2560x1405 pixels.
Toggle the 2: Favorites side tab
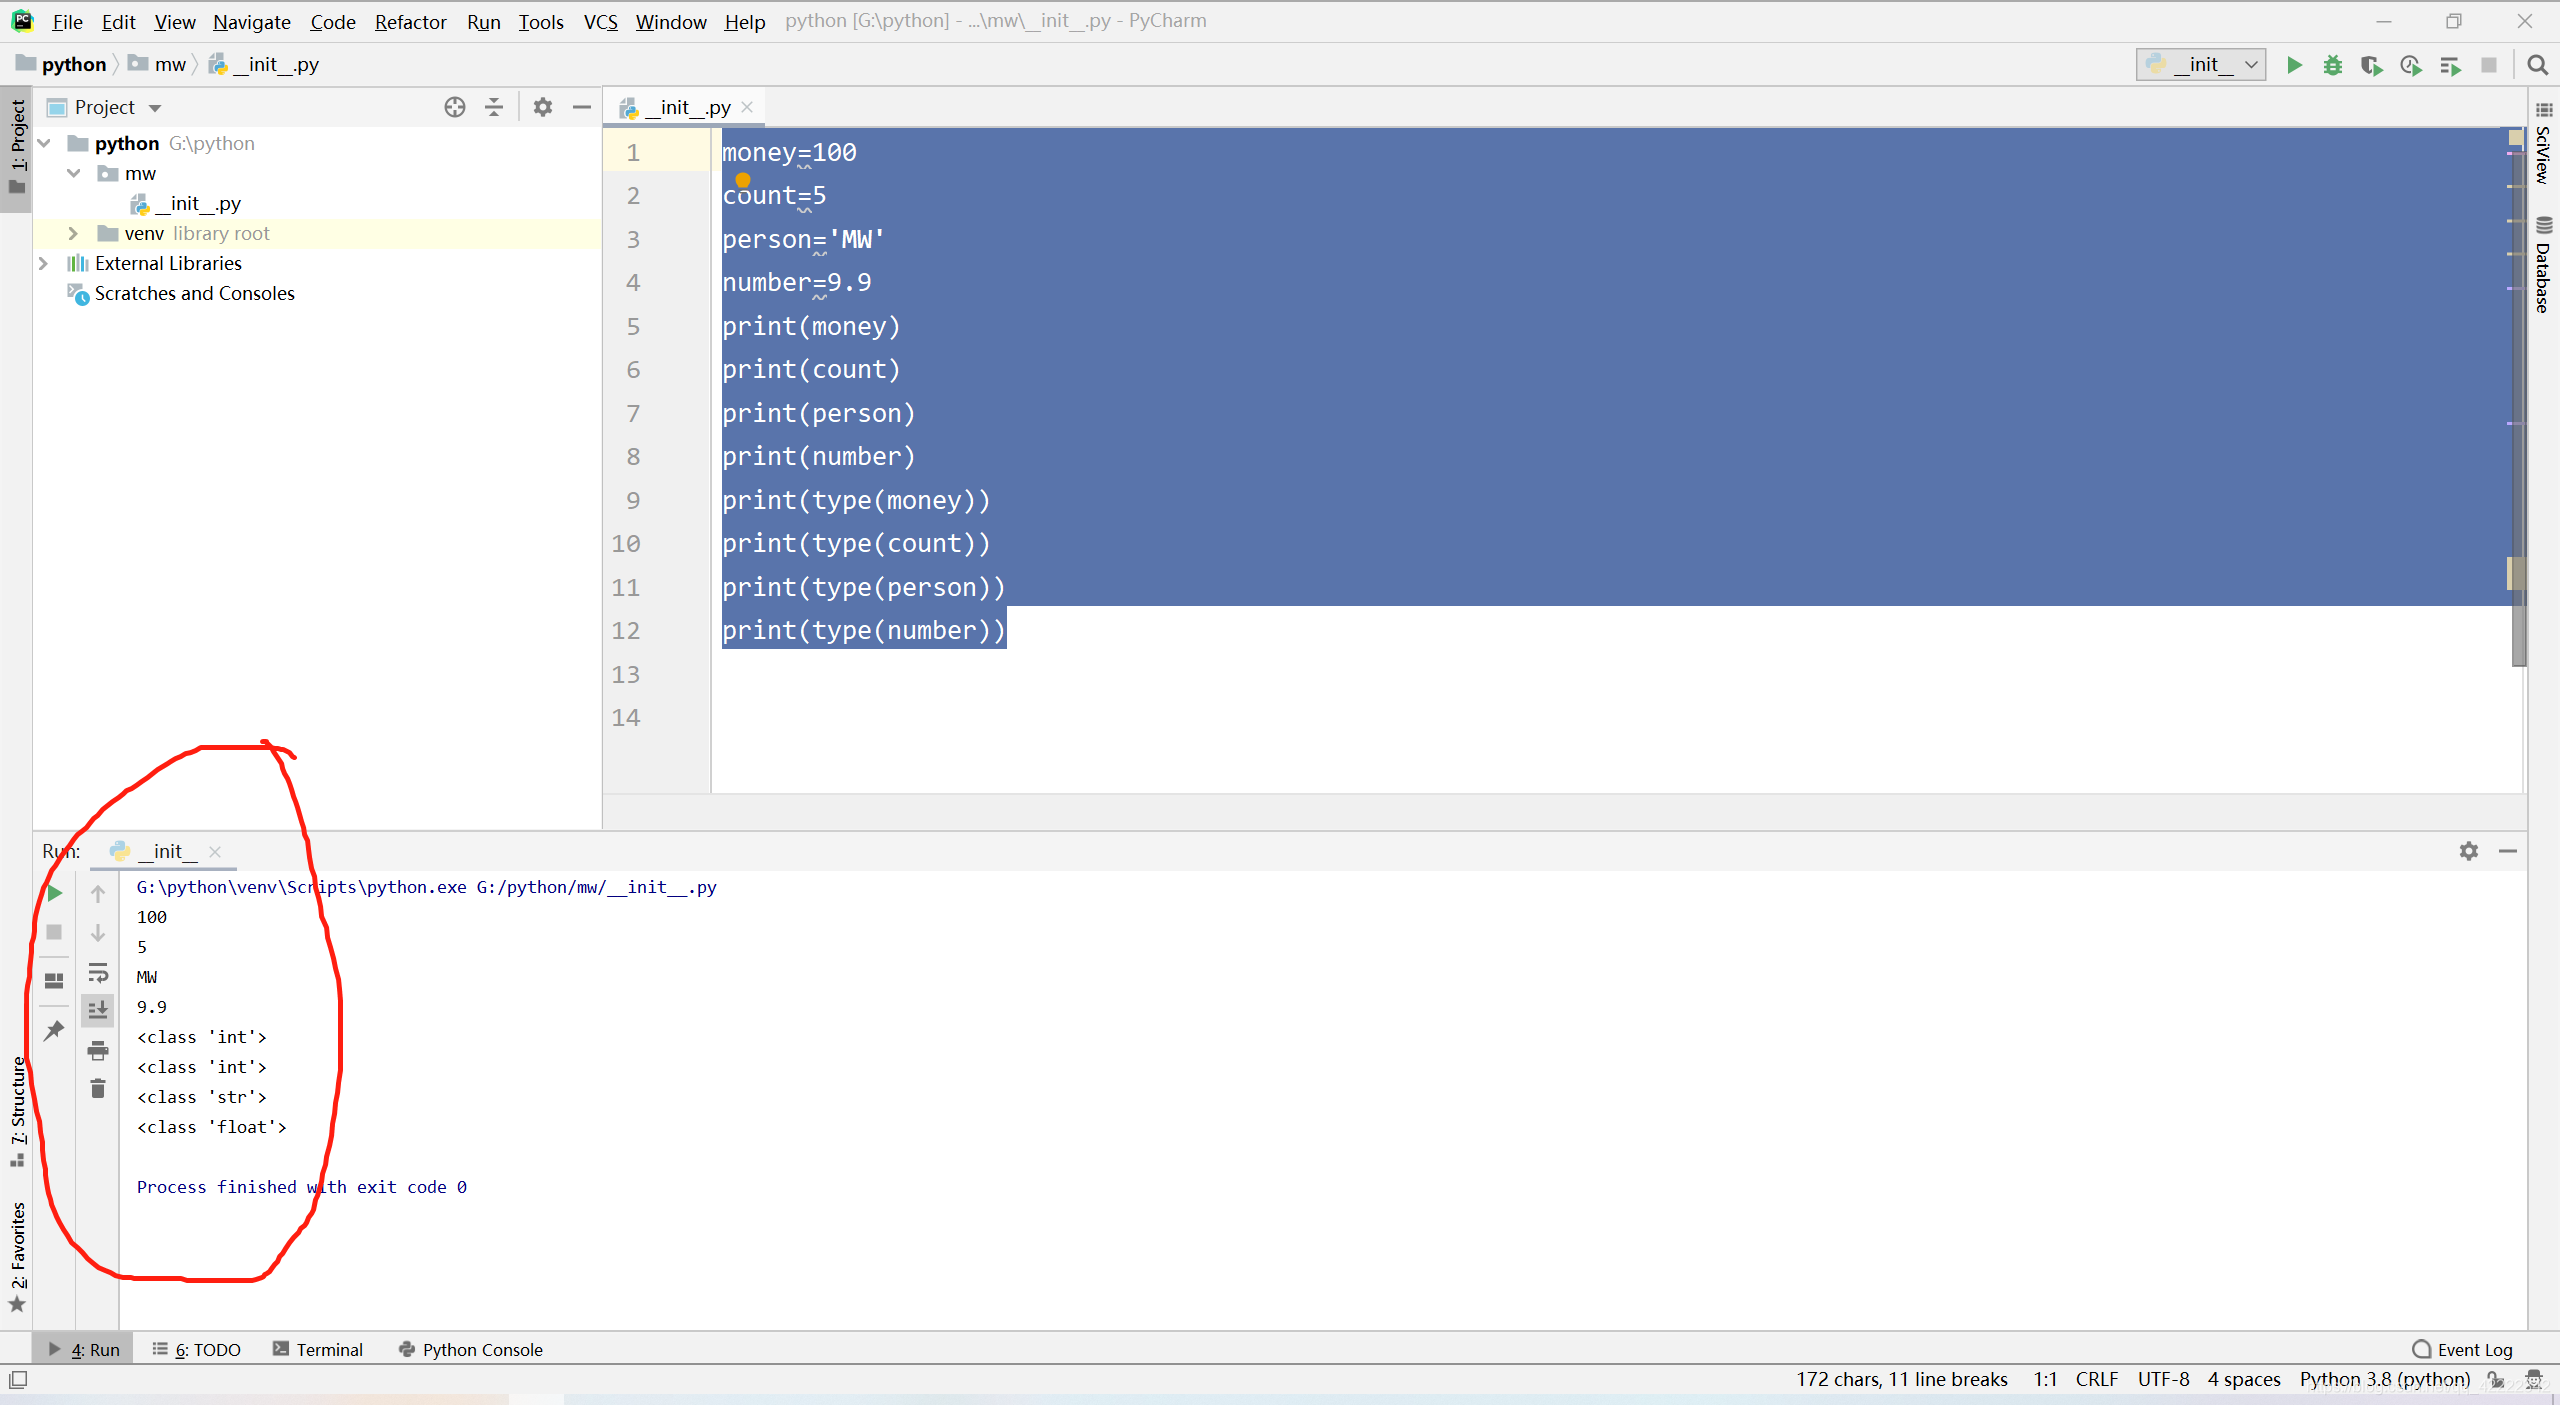point(17,1256)
